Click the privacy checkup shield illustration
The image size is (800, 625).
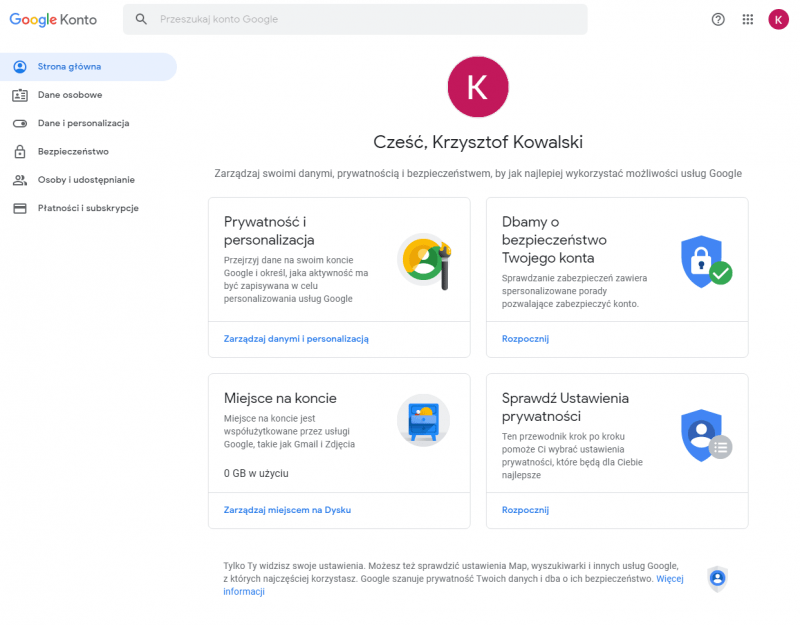point(705,435)
